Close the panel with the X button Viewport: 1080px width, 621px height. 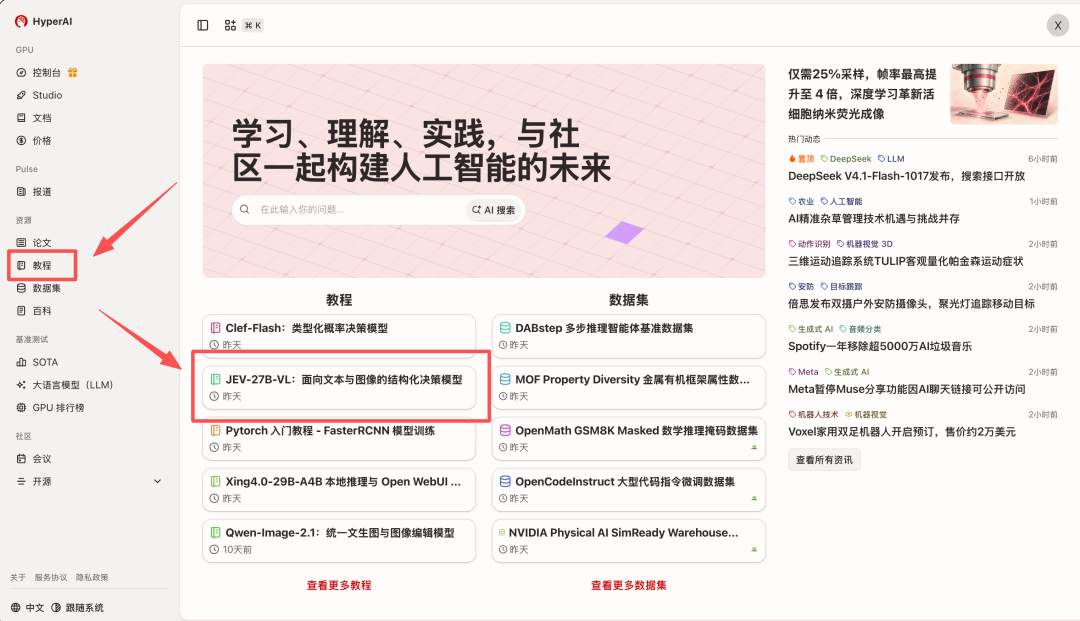coord(1058,25)
